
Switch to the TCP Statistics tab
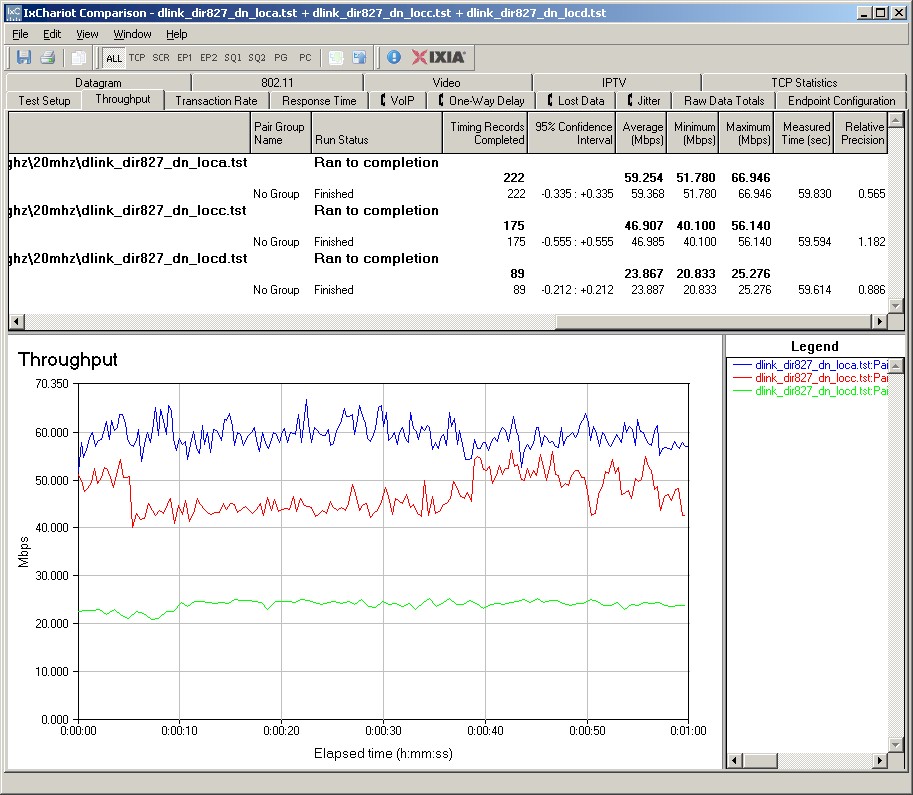tap(804, 83)
